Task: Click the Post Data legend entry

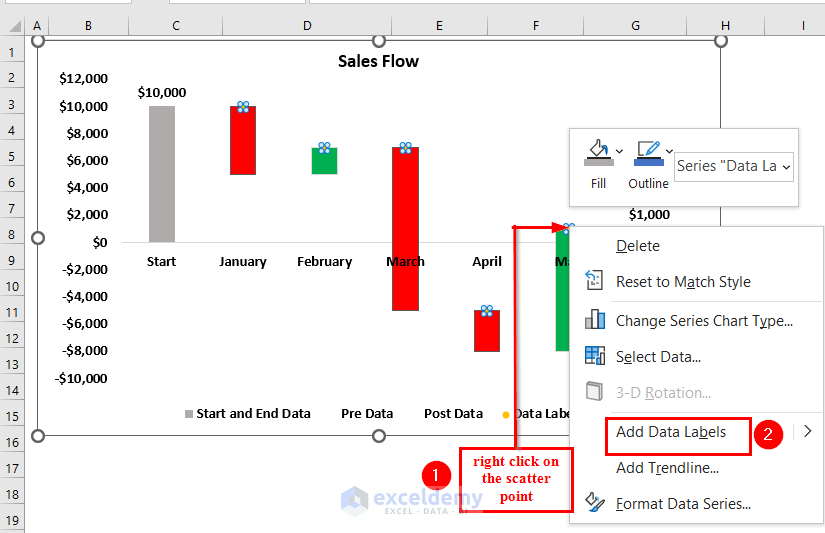Action: (453, 414)
